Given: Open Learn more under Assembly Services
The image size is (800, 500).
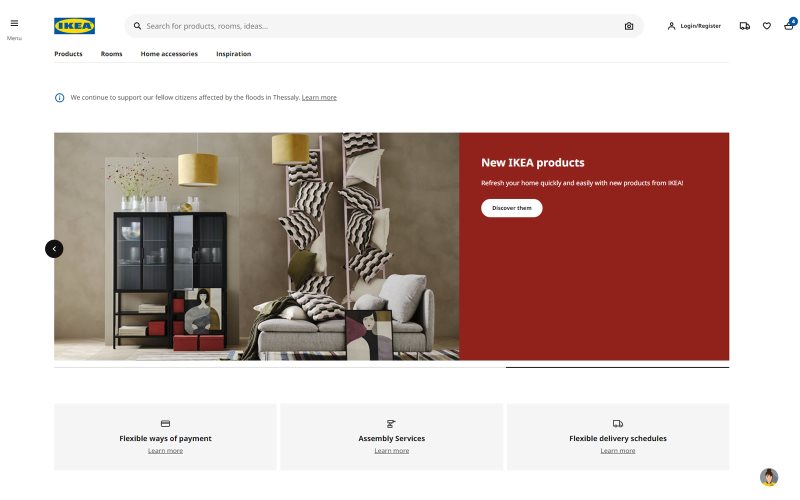Looking at the screenshot, I should (391, 451).
